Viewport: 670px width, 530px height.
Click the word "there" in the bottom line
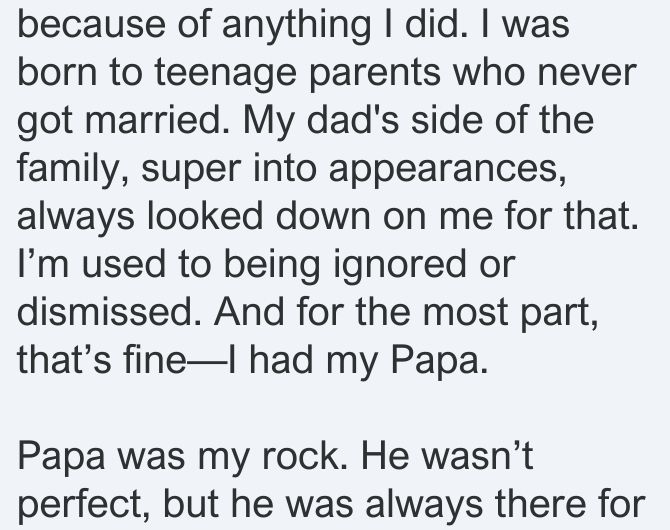tap(540, 504)
